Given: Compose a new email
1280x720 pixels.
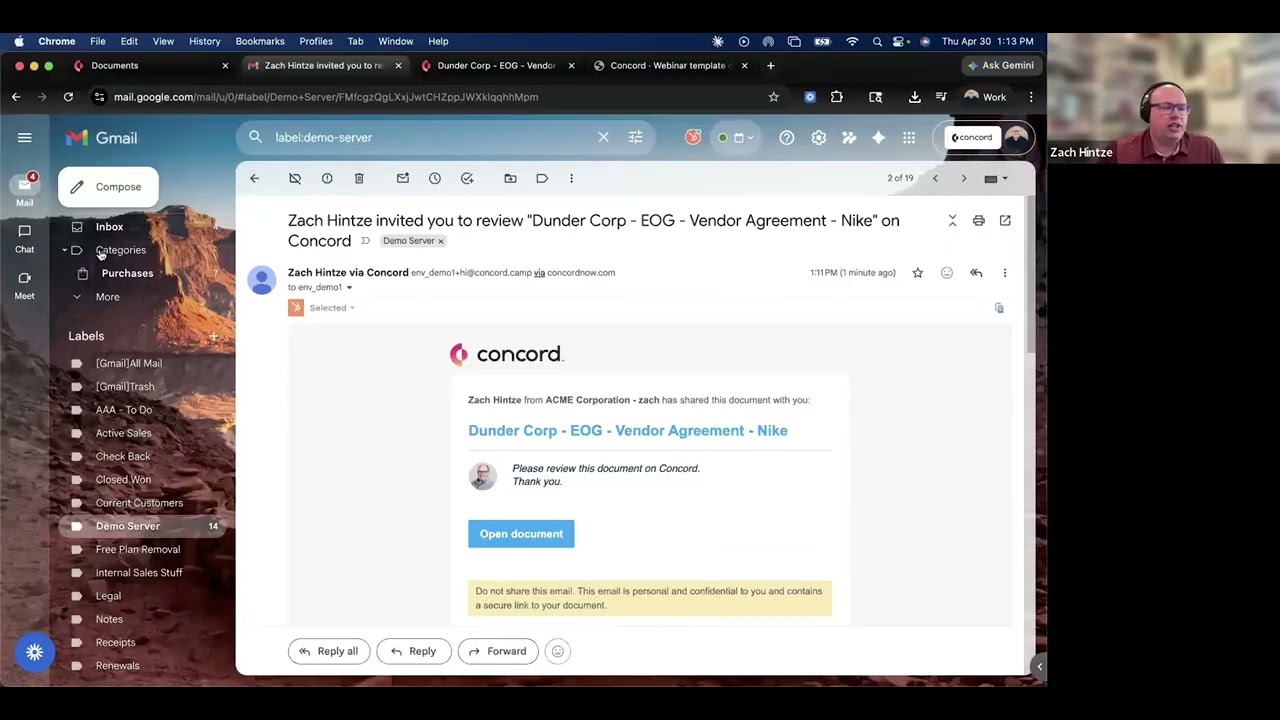Looking at the screenshot, I should click(x=108, y=187).
